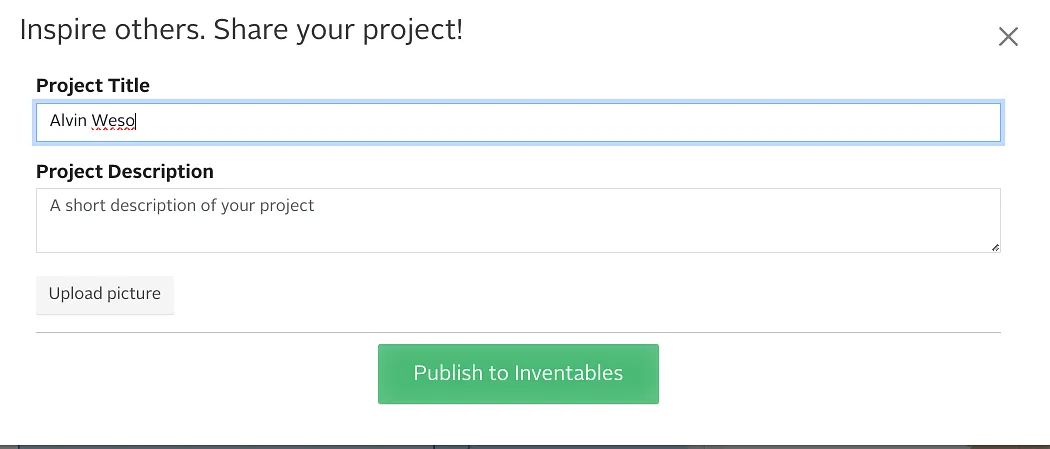Viewport: 1050px width, 449px height.
Task: Click the Upload picture button
Action: click(105, 294)
